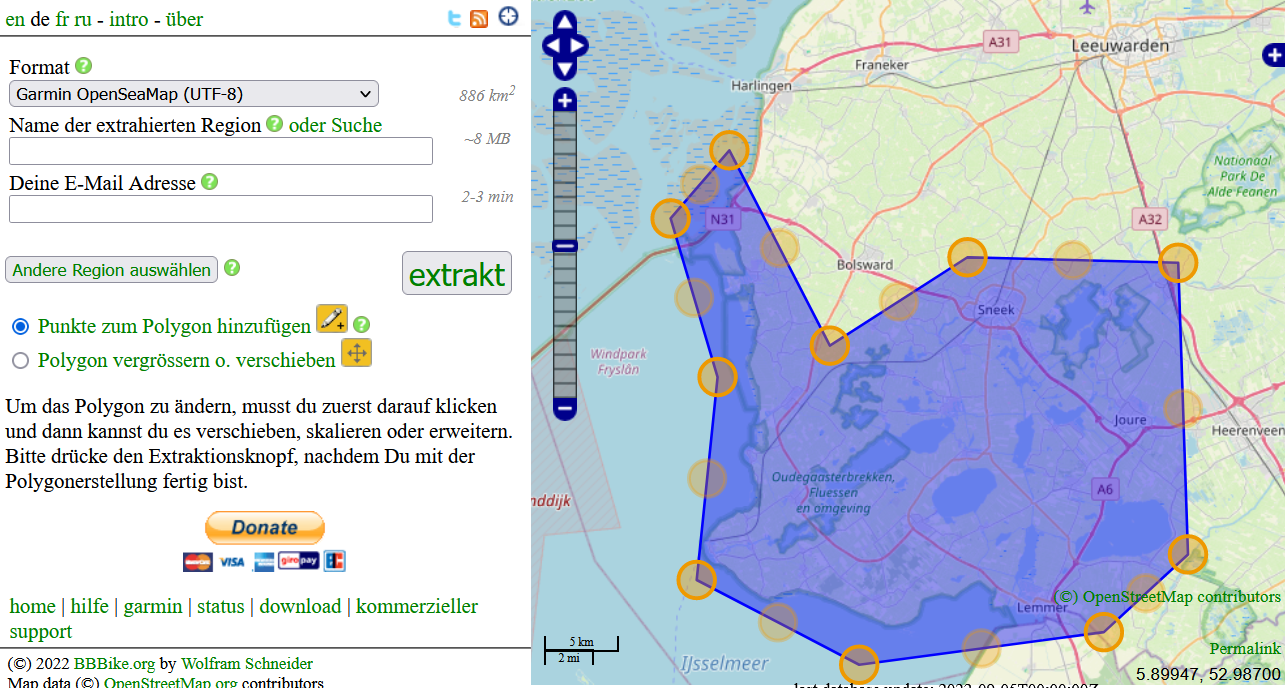The height and width of the screenshot is (688, 1286).
Task: Click the email address input field
Action: point(220,209)
